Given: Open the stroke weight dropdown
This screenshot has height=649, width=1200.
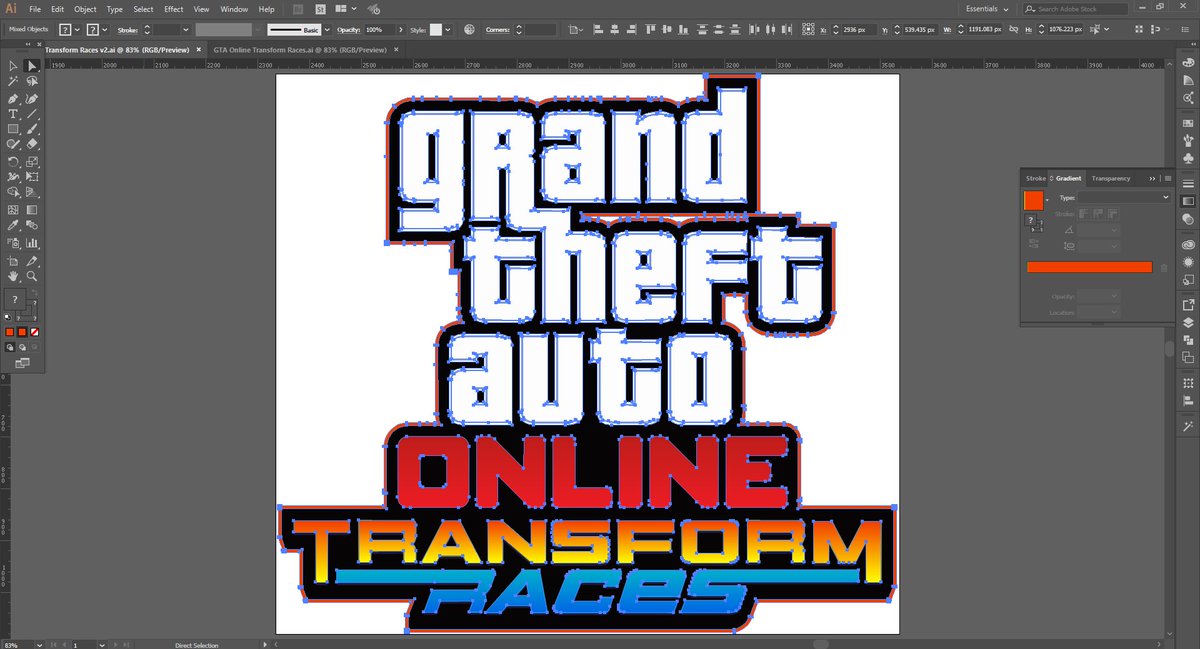Looking at the screenshot, I should click(x=186, y=30).
